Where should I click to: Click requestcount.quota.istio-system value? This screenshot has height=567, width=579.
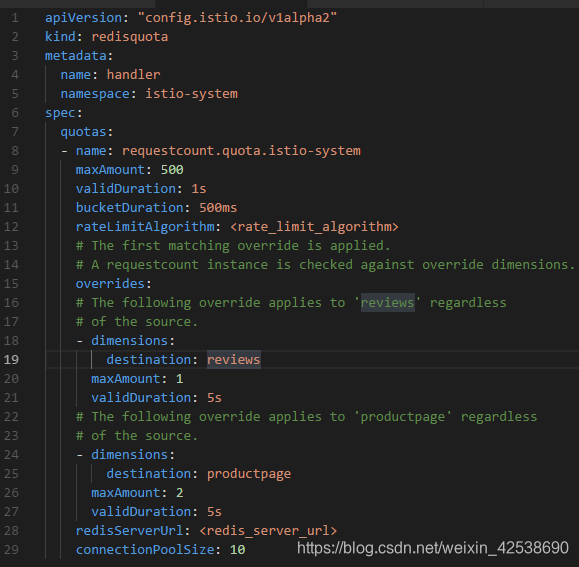click(241, 151)
